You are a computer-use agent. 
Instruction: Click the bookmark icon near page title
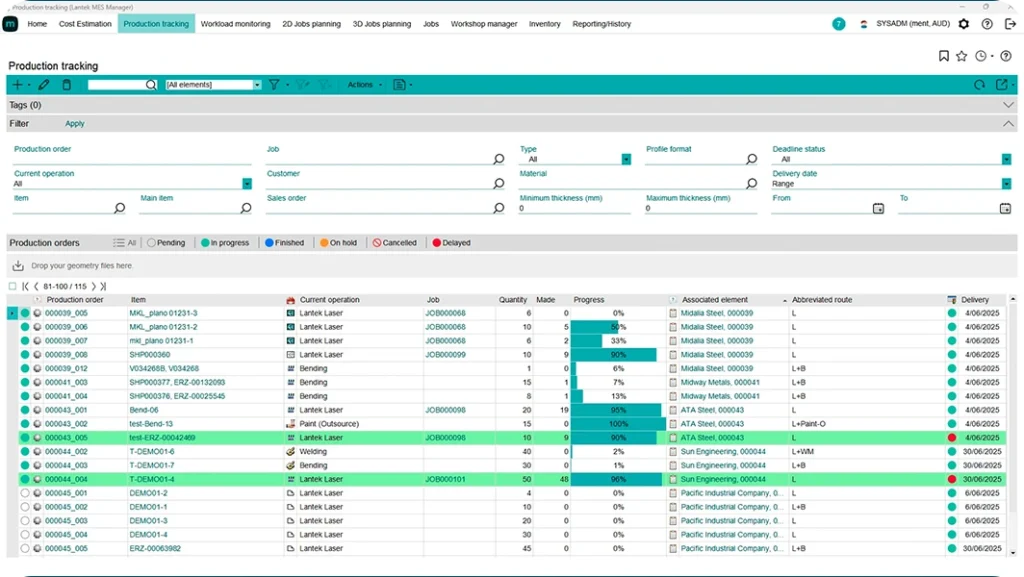[944, 57]
